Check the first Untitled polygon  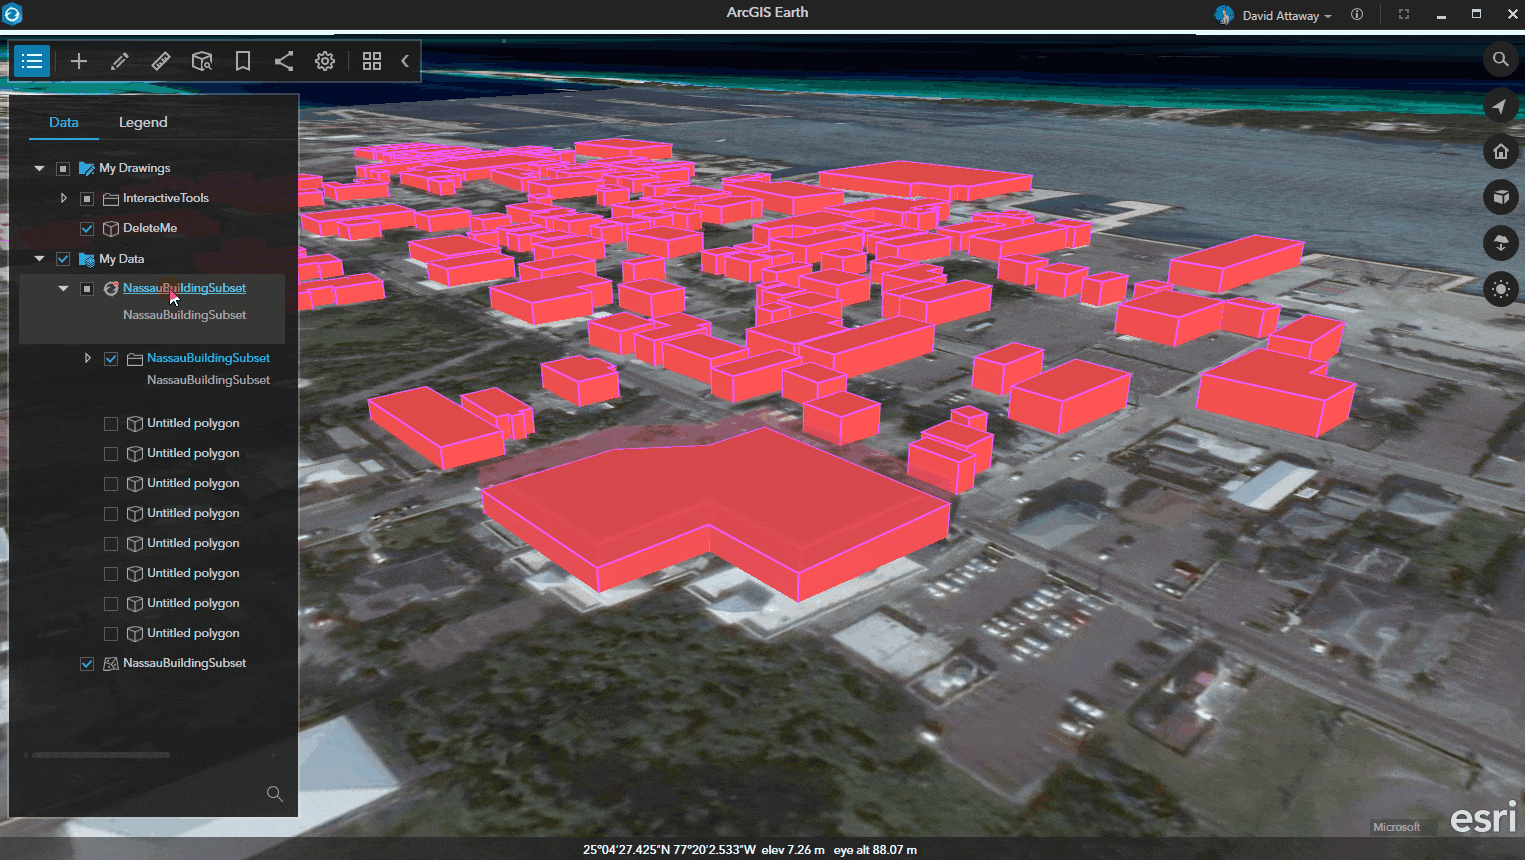click(110, 423)
